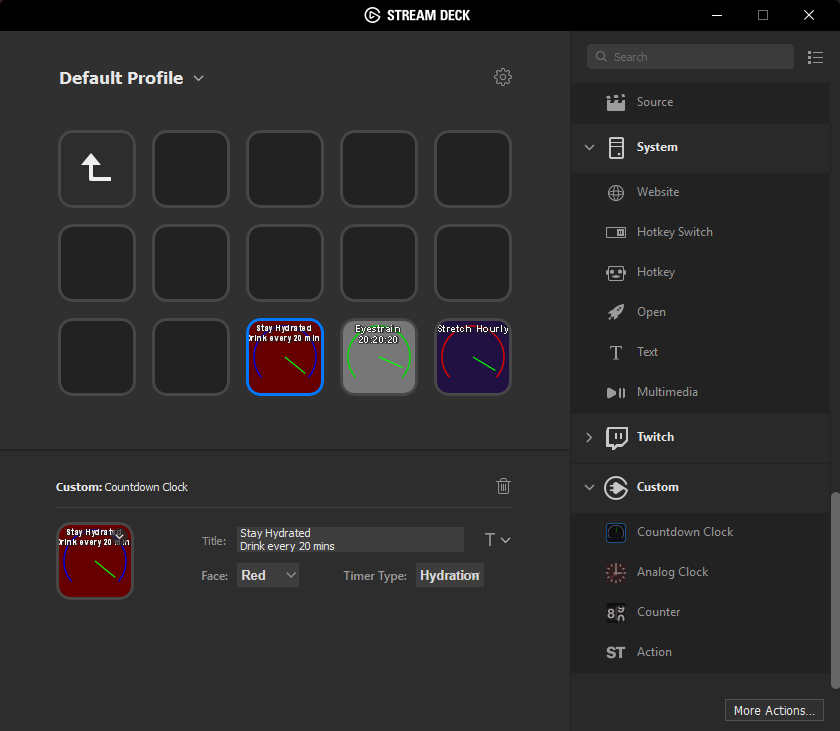Select the Hotkey action icon
This screenshot has width=840, height=731.
[616, 273]
